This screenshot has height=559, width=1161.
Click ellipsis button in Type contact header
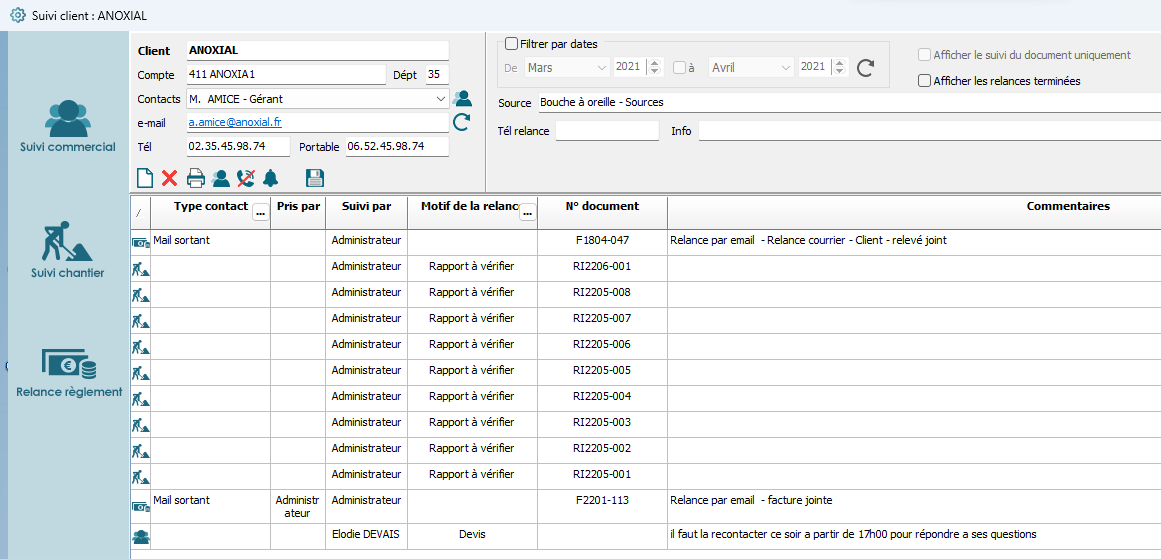click(x=260, y=212)
